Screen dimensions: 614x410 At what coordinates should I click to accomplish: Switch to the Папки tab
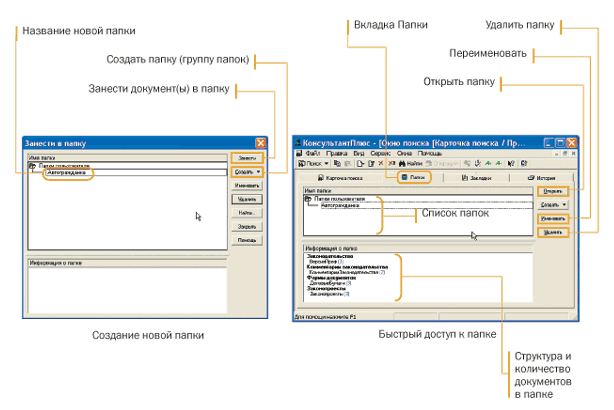pos(414,177)
